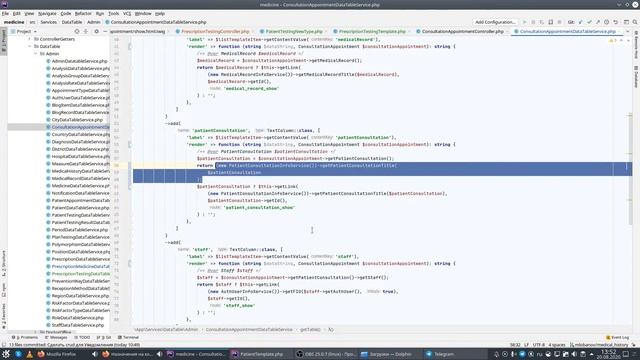Collapse the DataTable folder
The width and height of the screenshot is (640, 360).
pos(29,47)
